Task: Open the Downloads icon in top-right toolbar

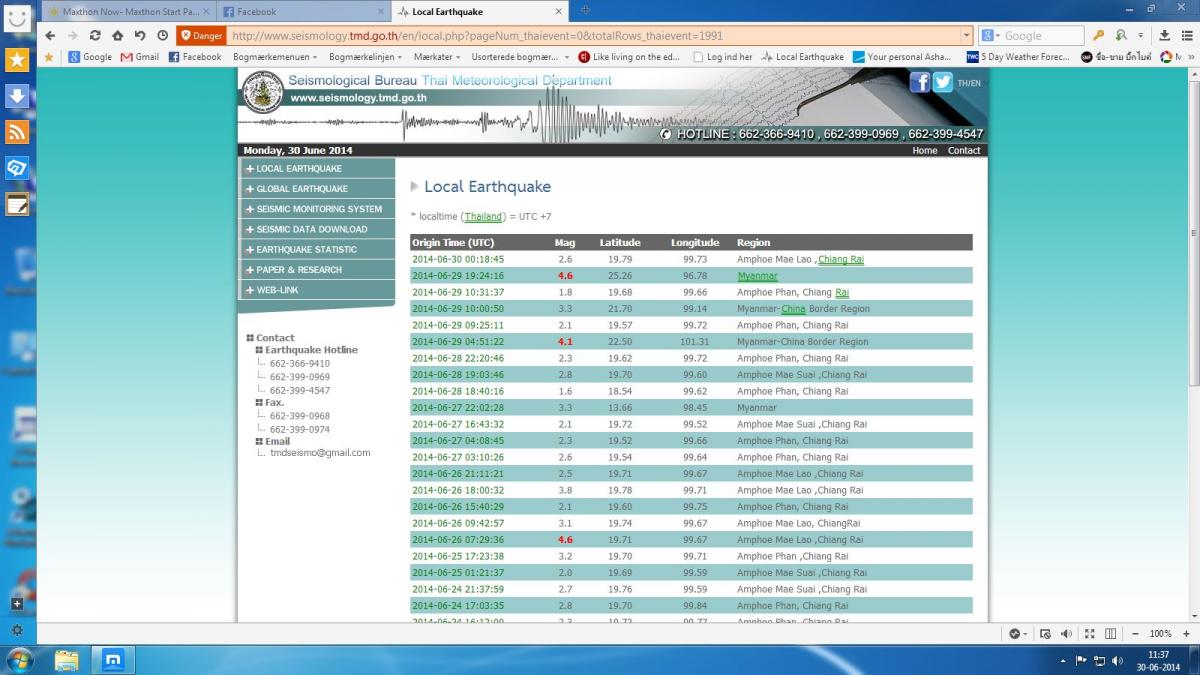Action: pyautogui.click(x=1164, y=35)
